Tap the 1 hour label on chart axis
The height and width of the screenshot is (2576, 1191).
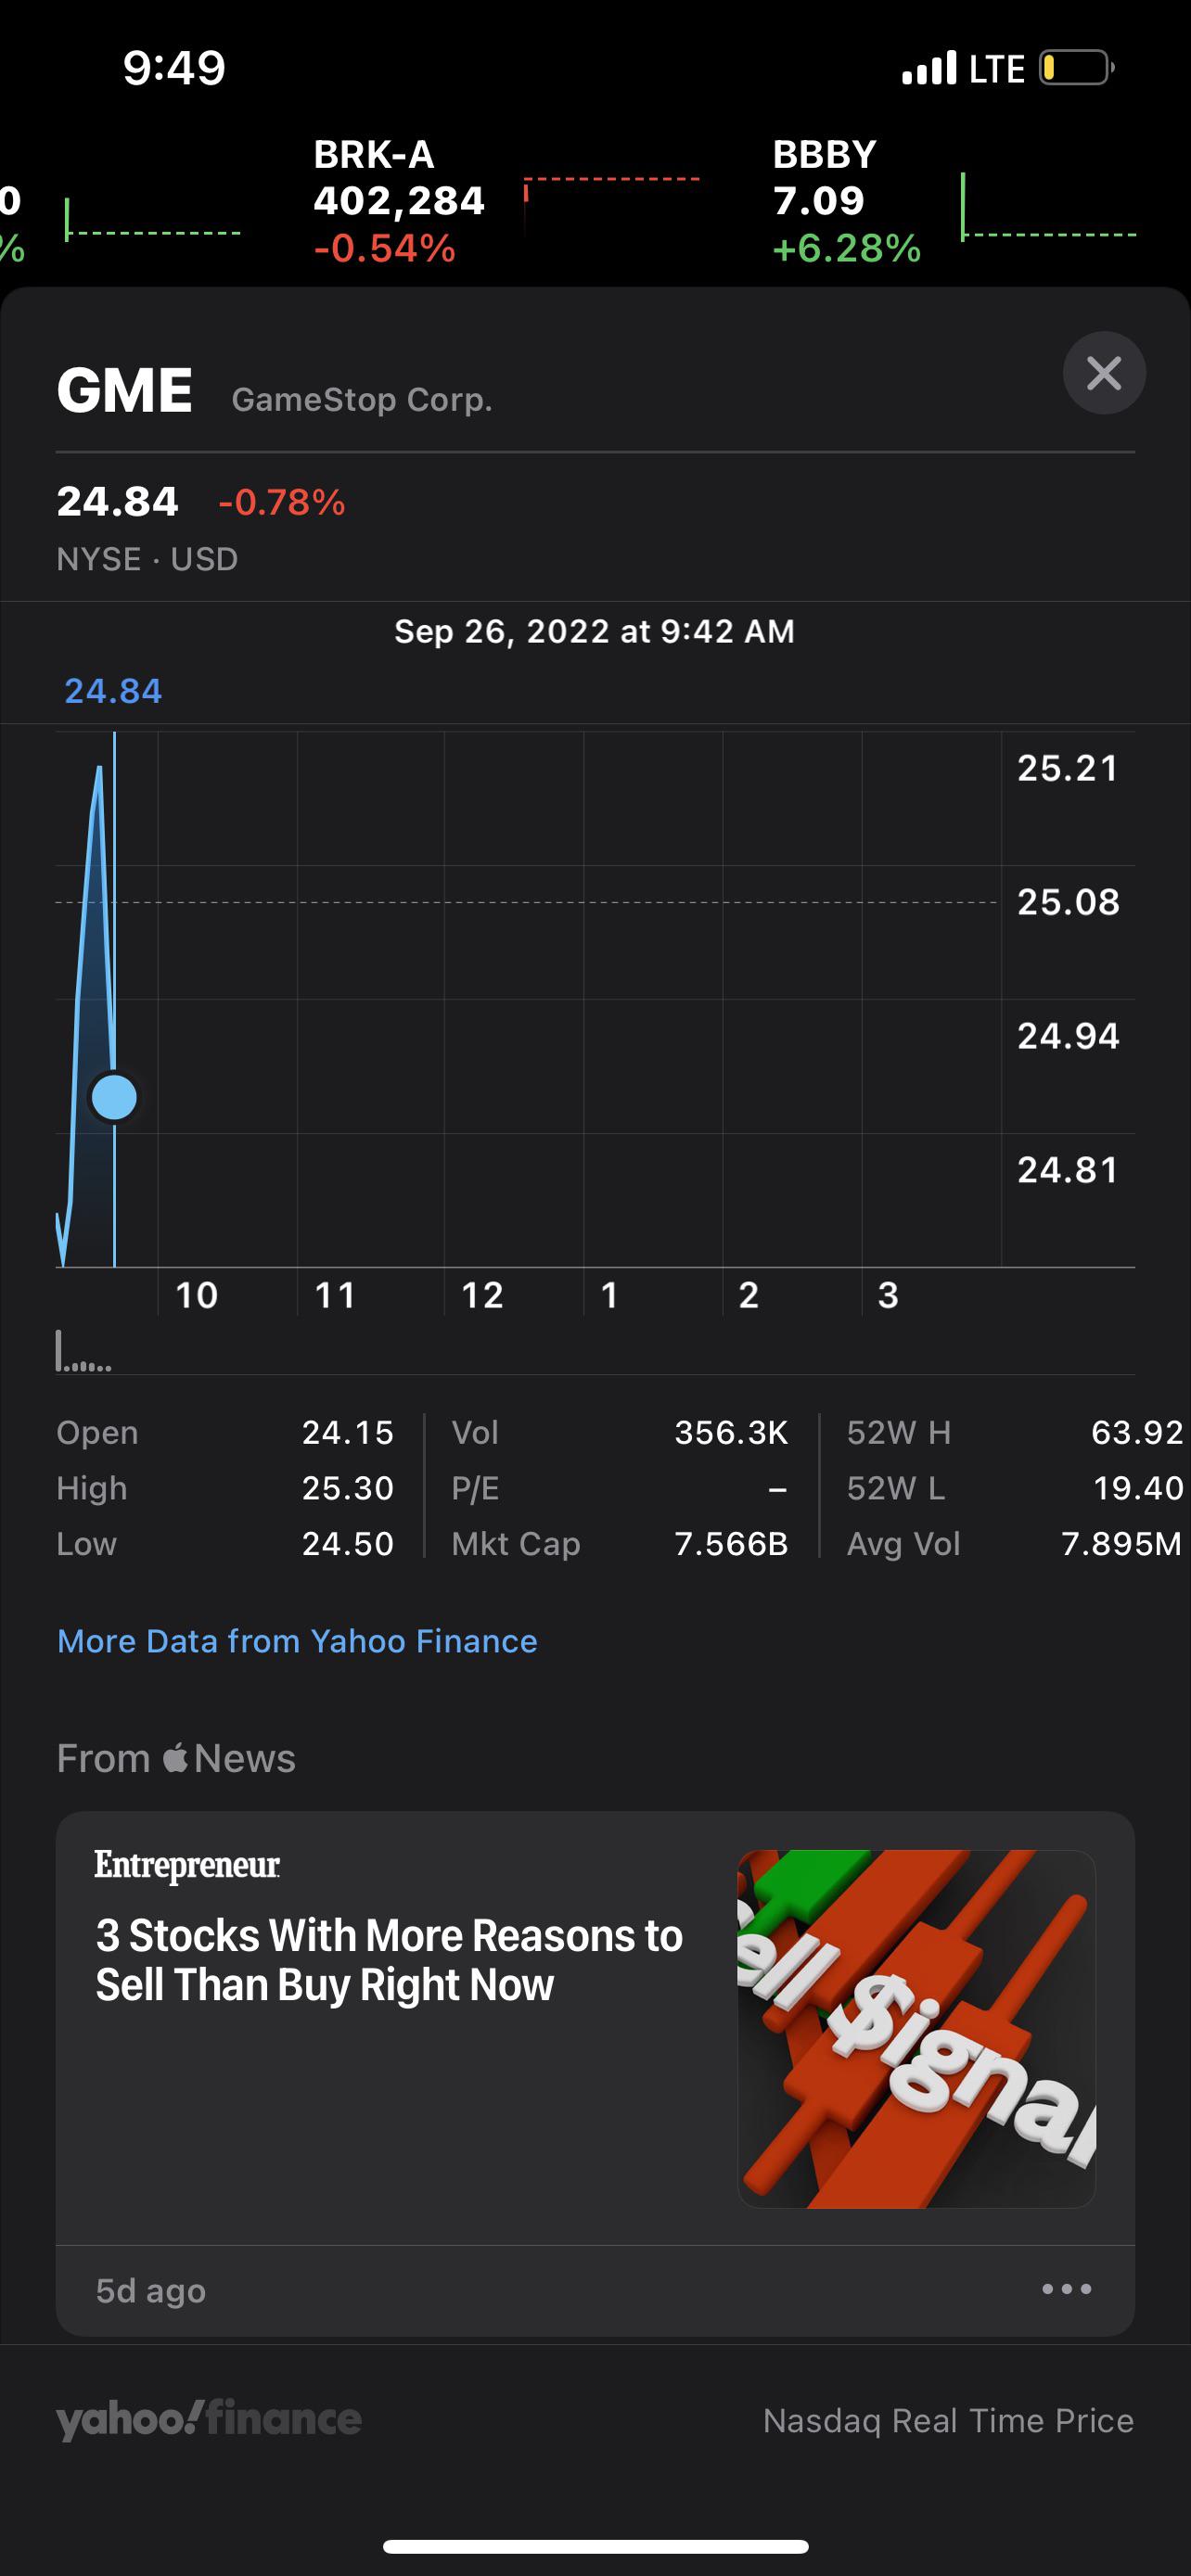click(609, 1295)
